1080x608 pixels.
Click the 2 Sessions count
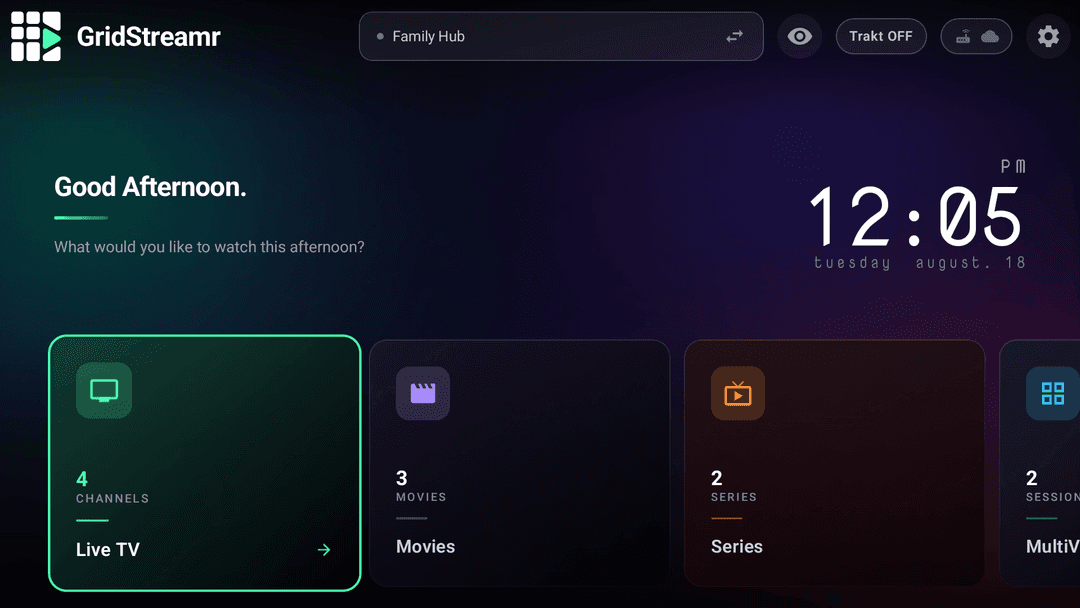(1052, 485)
